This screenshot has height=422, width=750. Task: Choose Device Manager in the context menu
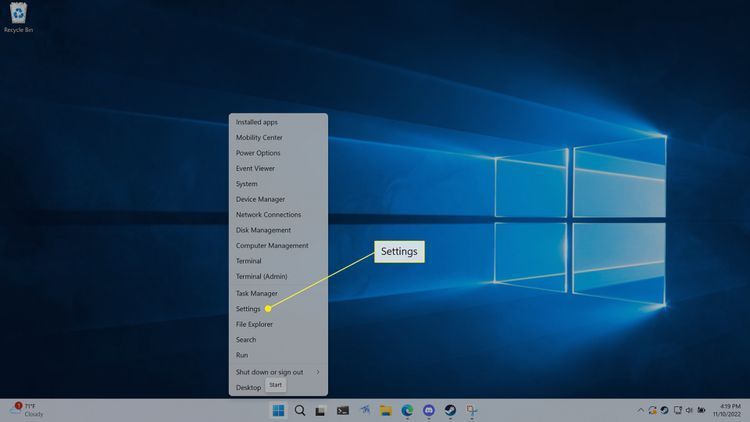pyautogui.click(x=261, y=199)
